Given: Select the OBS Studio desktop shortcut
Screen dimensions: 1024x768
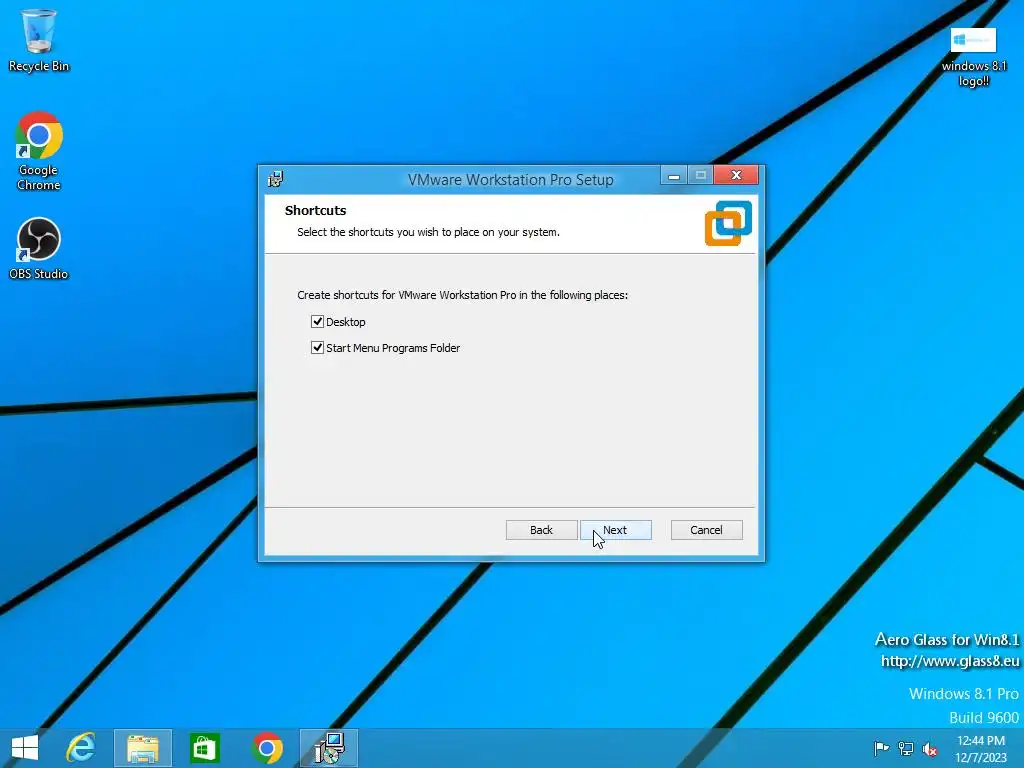Looking at the screenshot, I should click(x=39, y=249).
